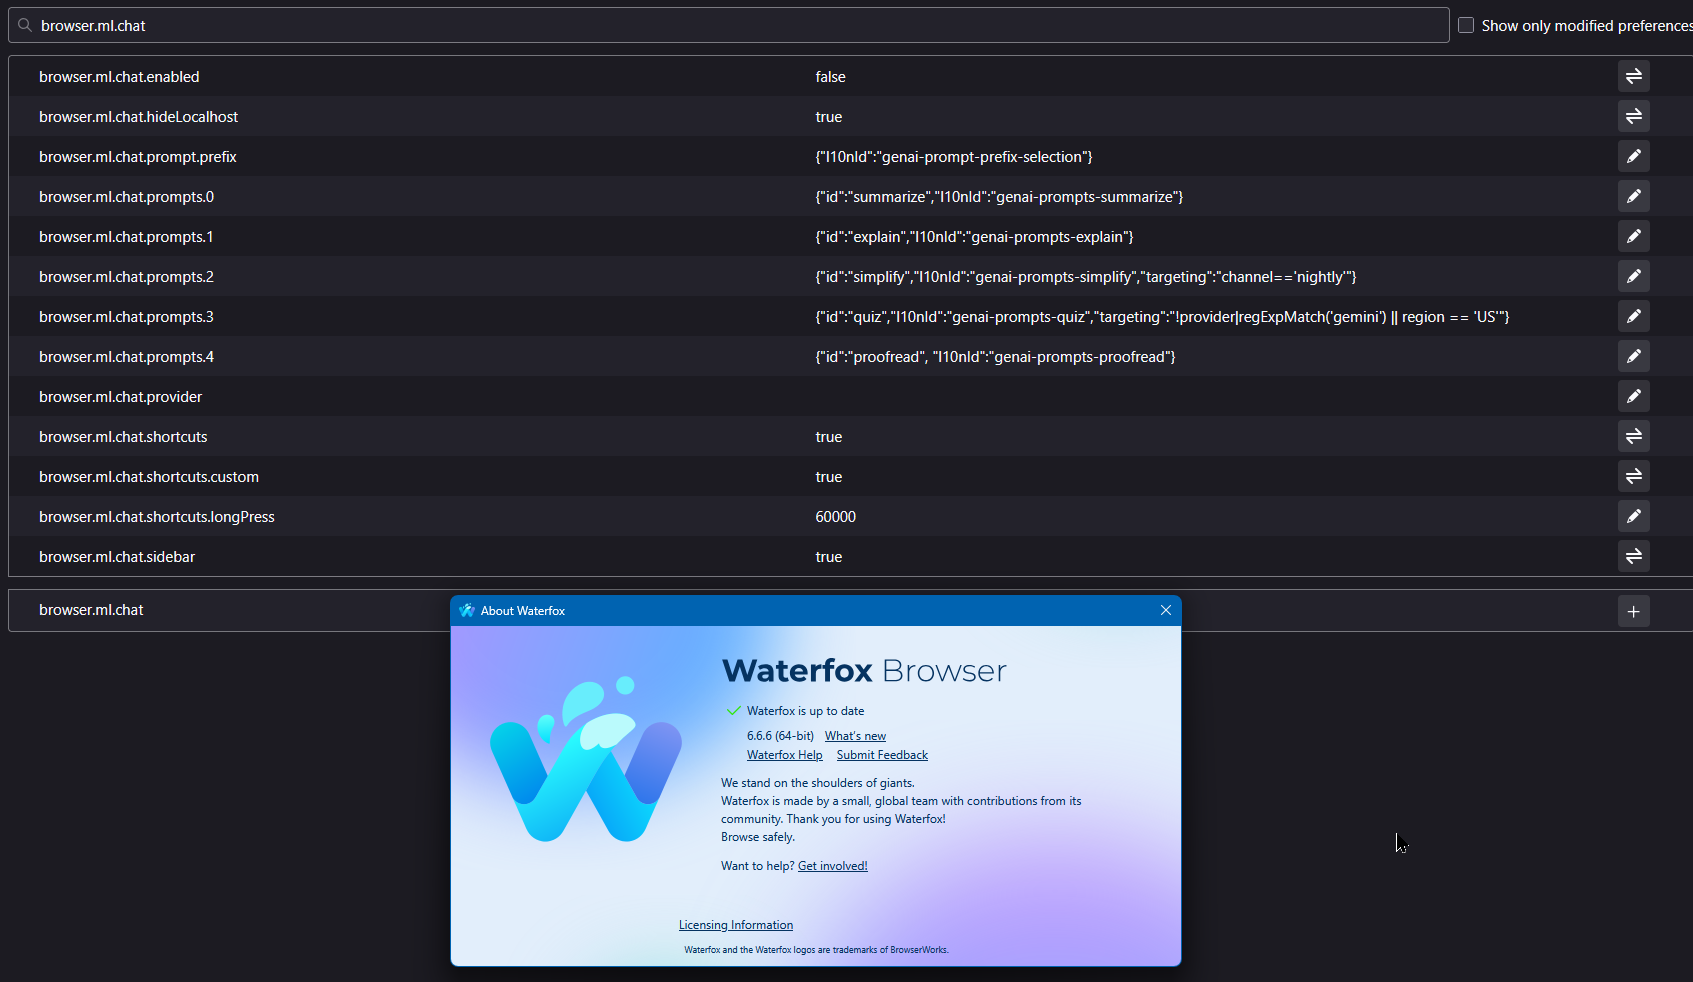Toggle browser.ml.chat.hideLocalhost preference value

[1633, 116]
